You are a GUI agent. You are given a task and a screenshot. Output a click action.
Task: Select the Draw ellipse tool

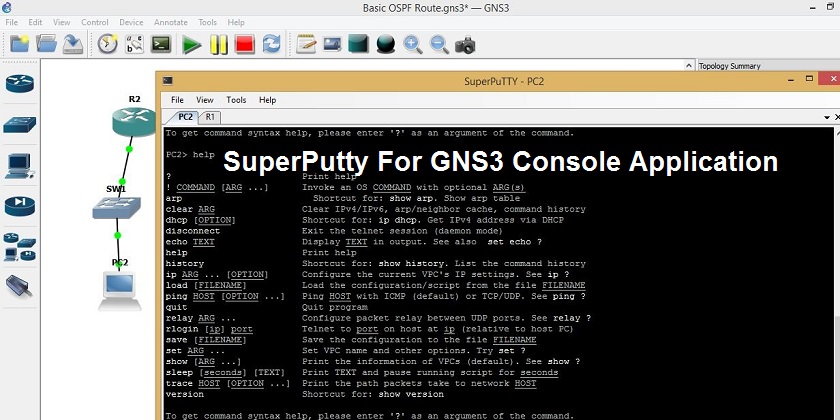[x=386, y=44]
